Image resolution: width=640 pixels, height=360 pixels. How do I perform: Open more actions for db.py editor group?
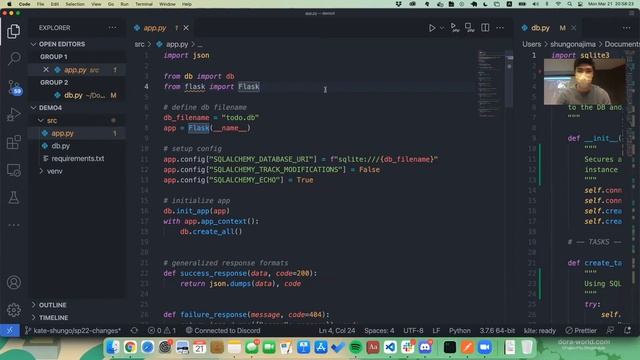pos(627,28)
